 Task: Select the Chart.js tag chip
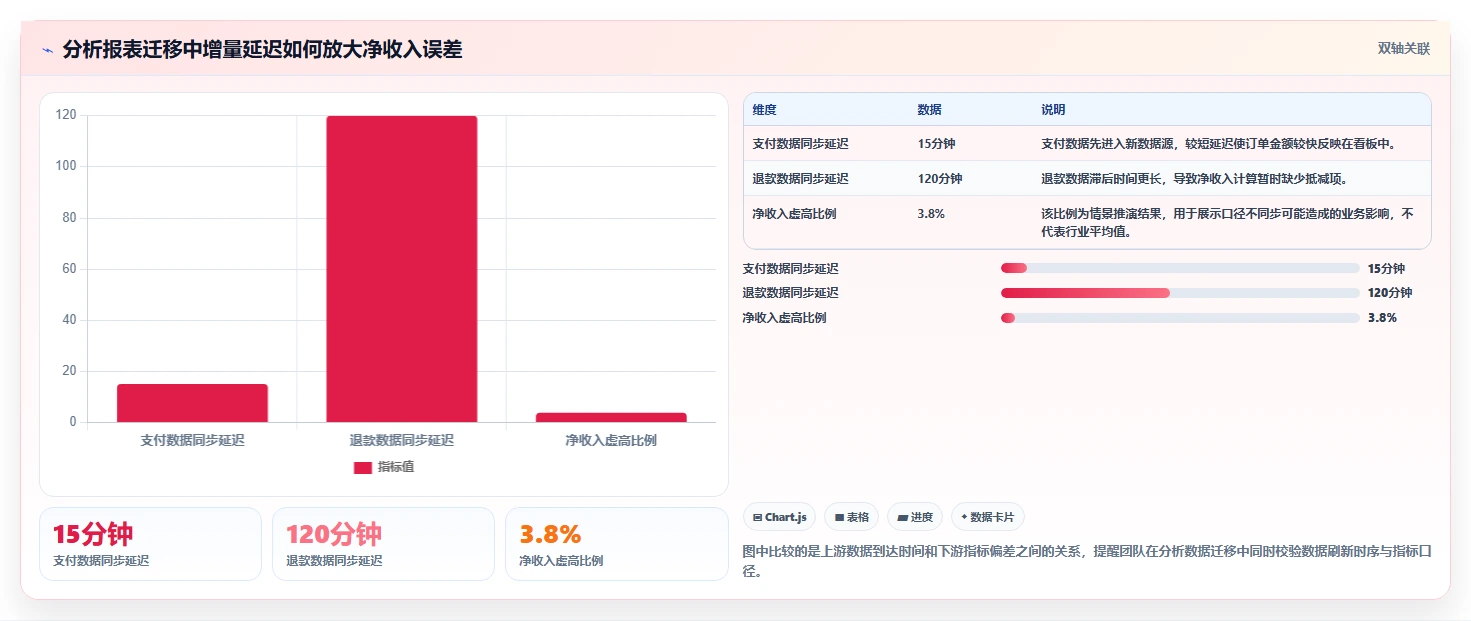coord(779,517)
